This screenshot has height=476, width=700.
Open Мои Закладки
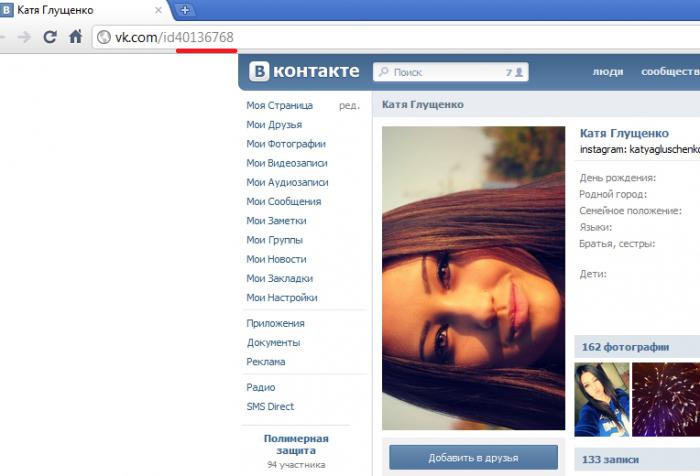(279, 278)
